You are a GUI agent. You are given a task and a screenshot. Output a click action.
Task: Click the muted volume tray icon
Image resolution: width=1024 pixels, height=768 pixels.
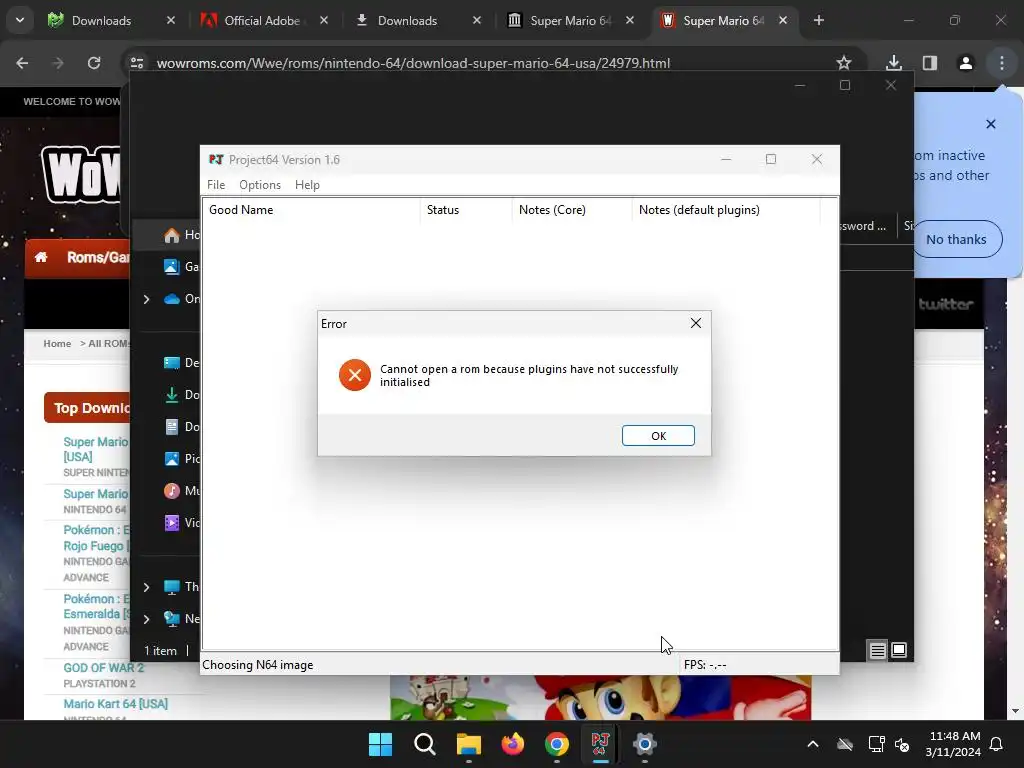pyautogui.click(x=902, y=744)
